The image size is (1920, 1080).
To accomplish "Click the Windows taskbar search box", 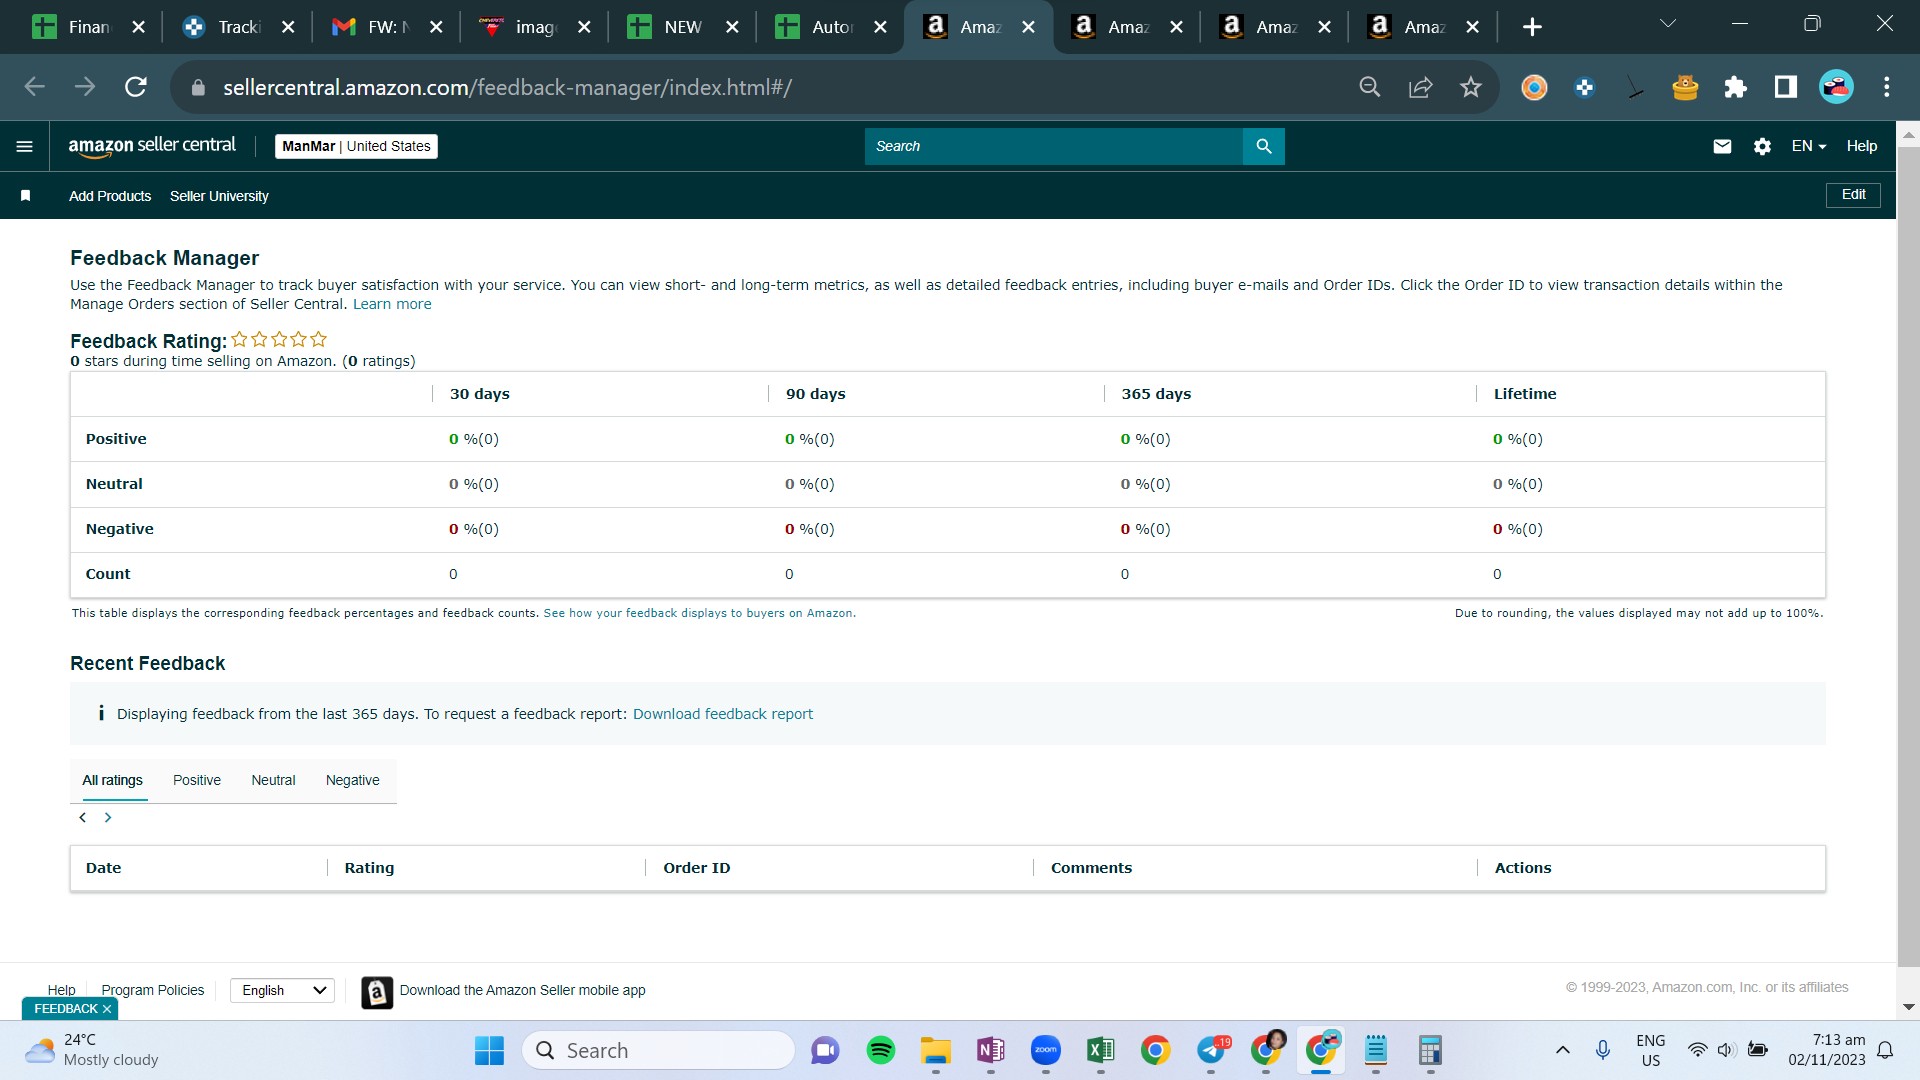I will tap(658, 1051).
